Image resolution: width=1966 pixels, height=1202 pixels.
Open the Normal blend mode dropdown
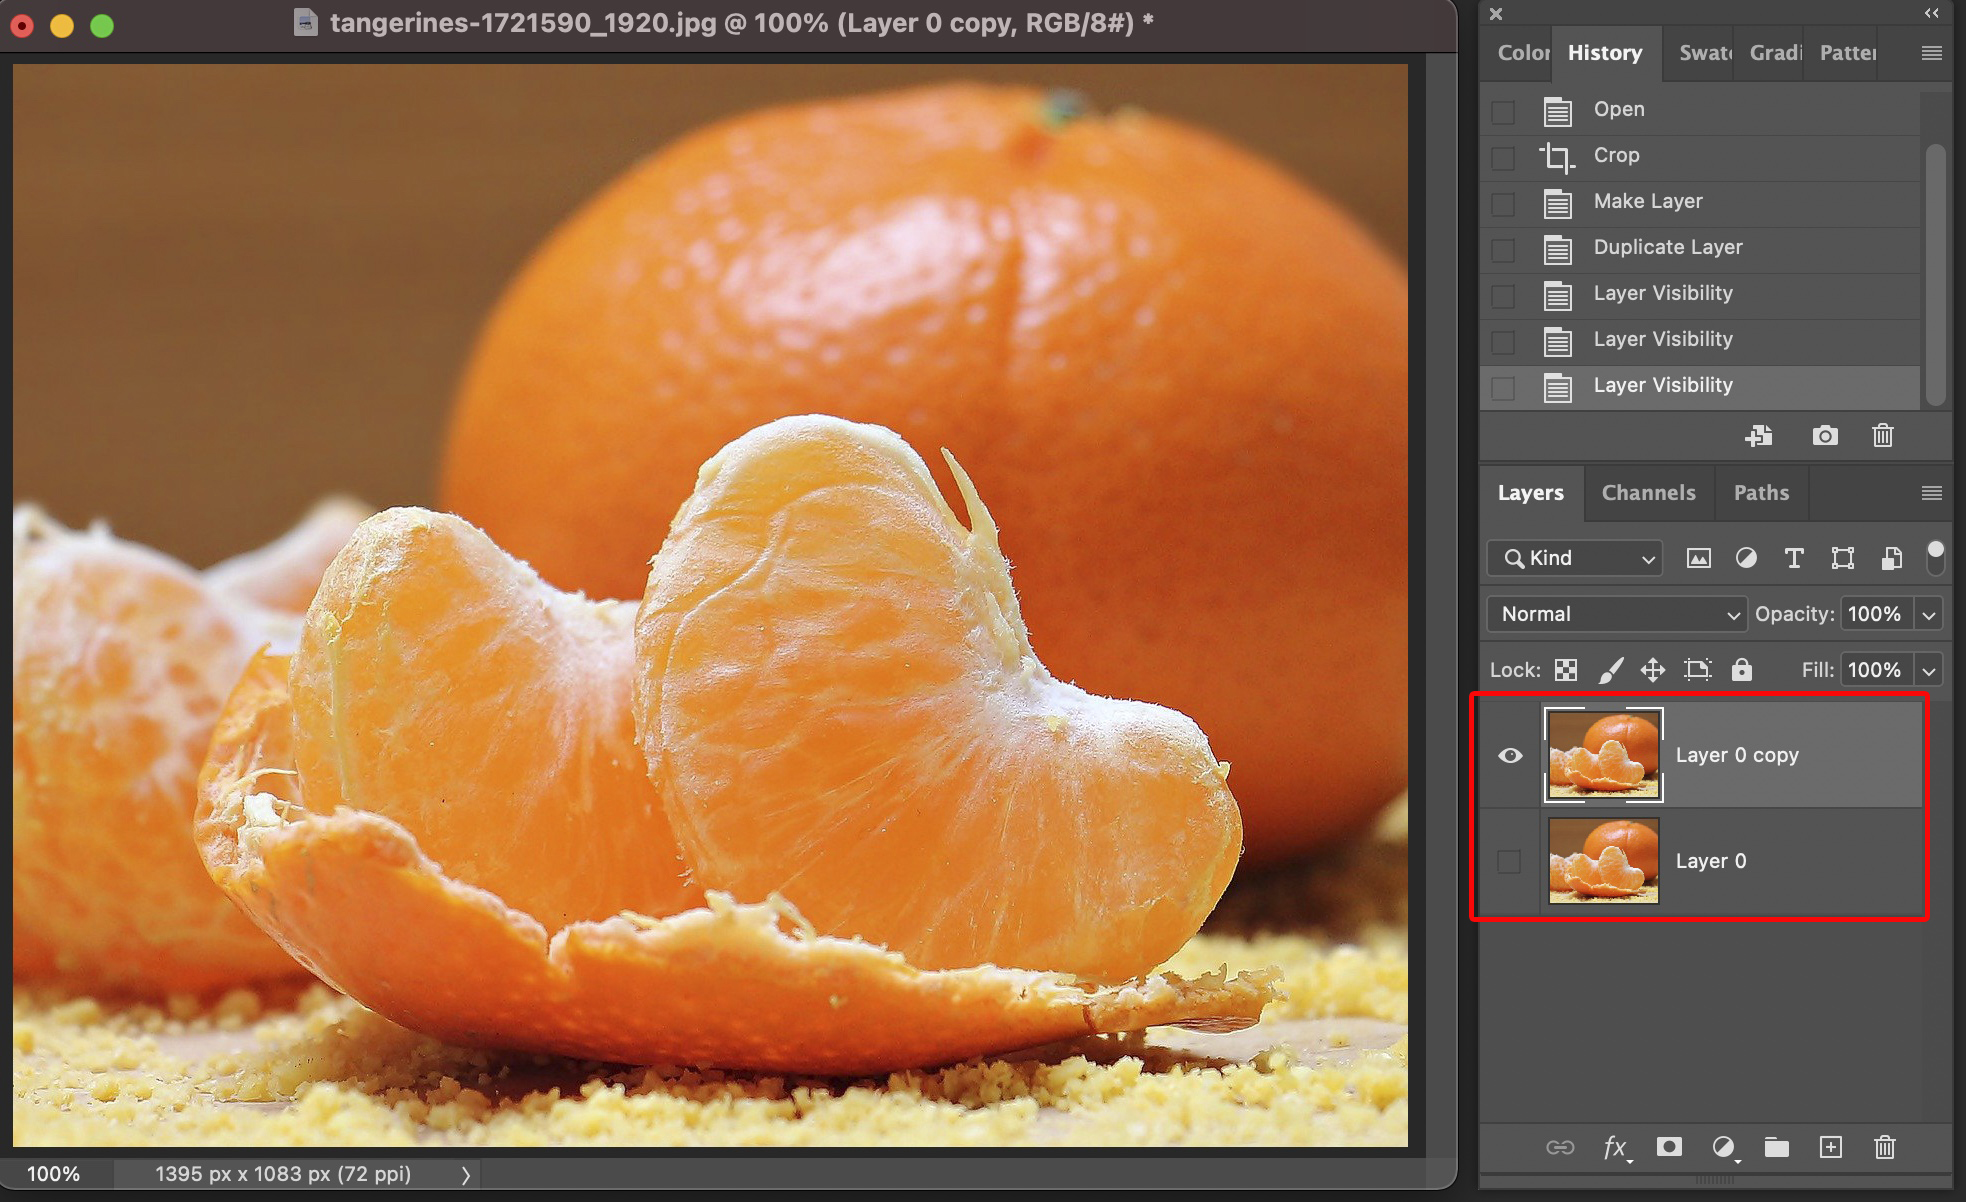point(1616,614)
